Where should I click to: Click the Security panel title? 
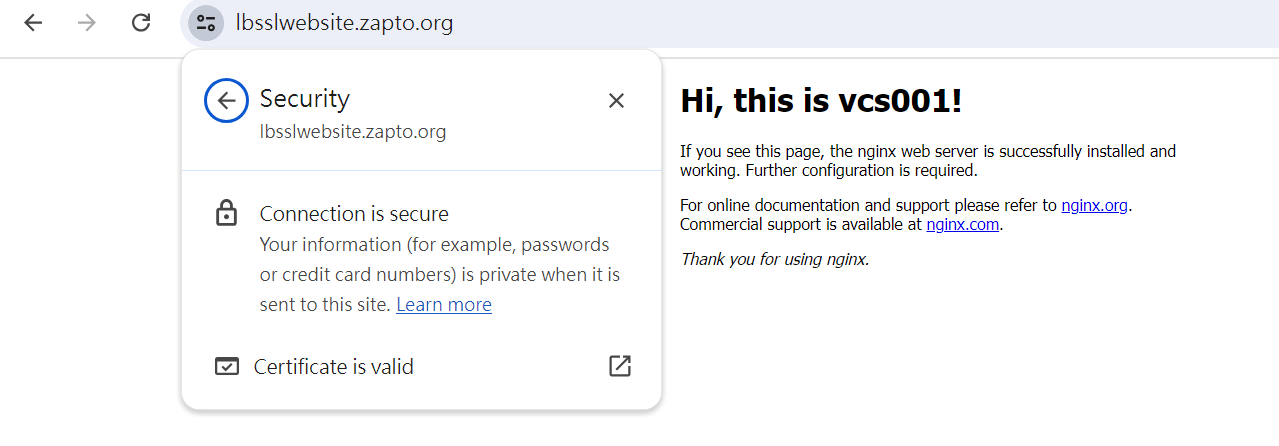click(305, 99)
